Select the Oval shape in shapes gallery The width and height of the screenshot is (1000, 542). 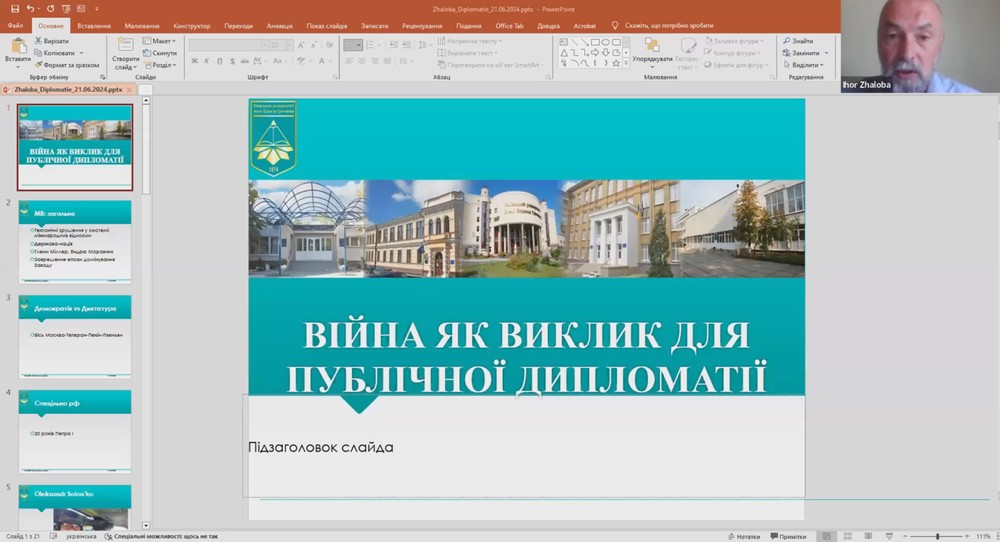tap(606, 42)
